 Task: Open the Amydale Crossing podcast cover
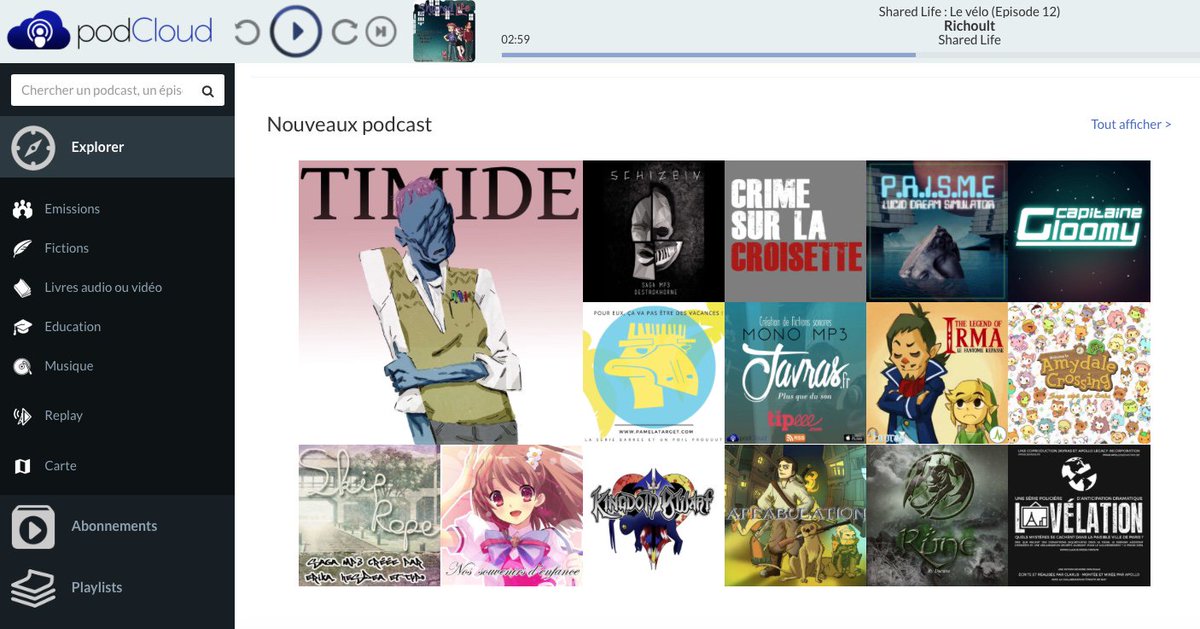[x=1079, y=373]
